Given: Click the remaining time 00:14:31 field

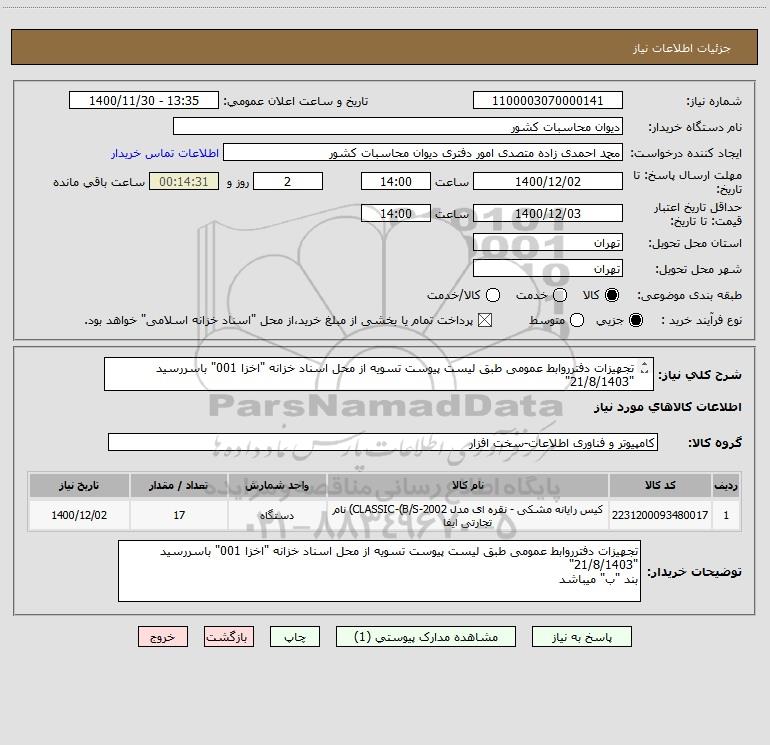Looking at the screenshot, I should tap(184, 181).
